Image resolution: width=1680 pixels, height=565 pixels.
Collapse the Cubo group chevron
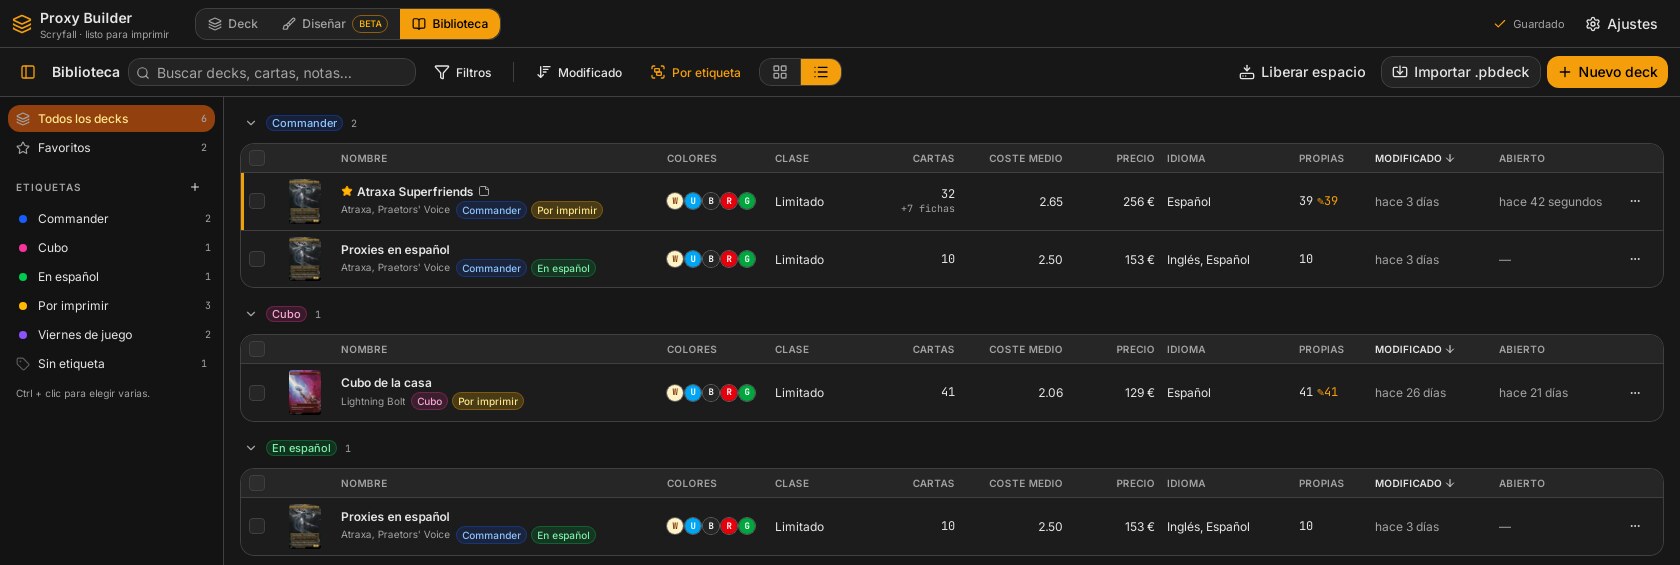pos(251,314)
